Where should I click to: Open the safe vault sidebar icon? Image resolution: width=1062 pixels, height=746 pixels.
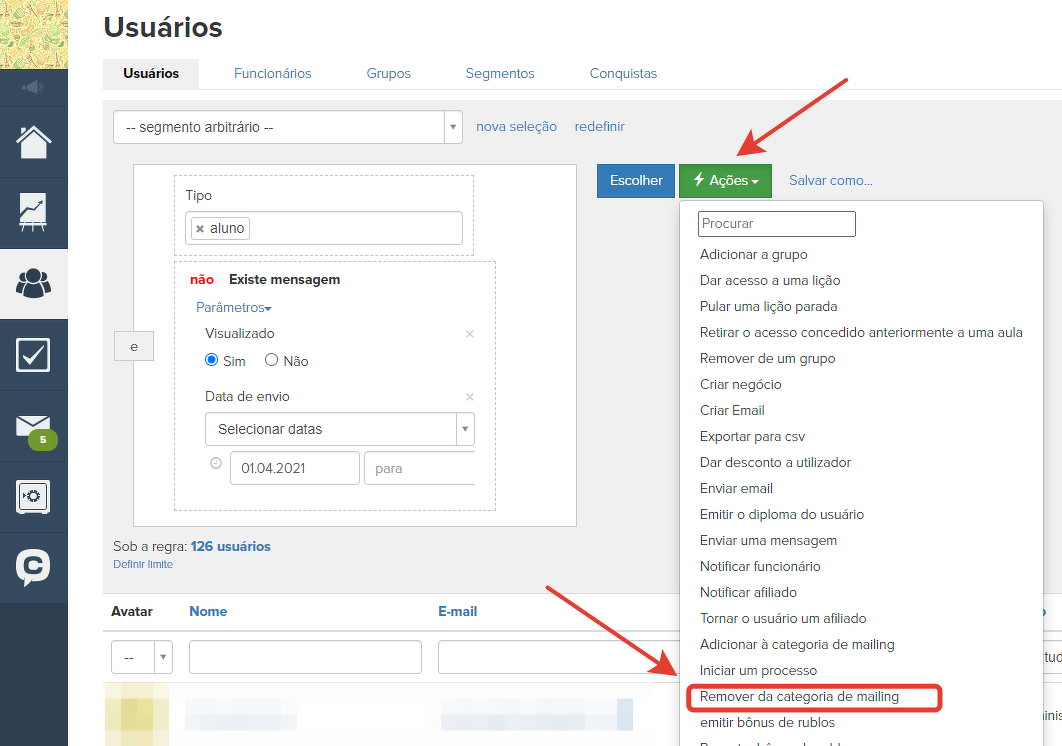(33, 497)
